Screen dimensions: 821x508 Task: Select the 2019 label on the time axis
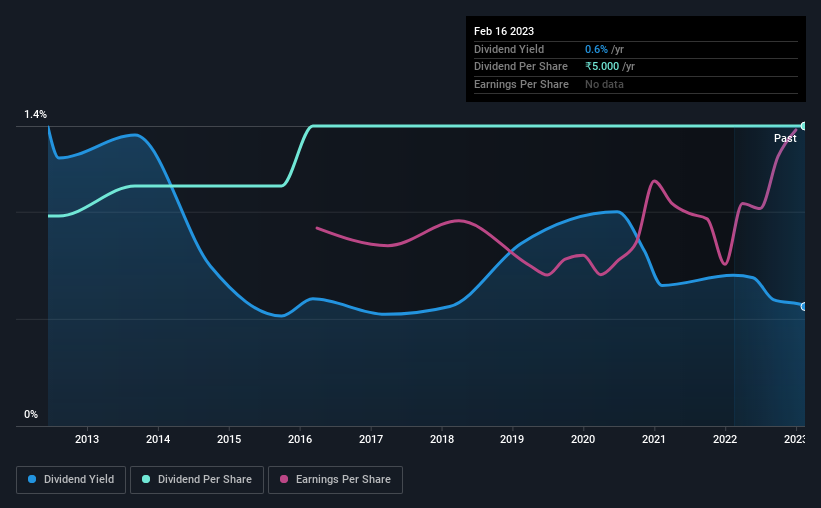click(x=512, y=439)
